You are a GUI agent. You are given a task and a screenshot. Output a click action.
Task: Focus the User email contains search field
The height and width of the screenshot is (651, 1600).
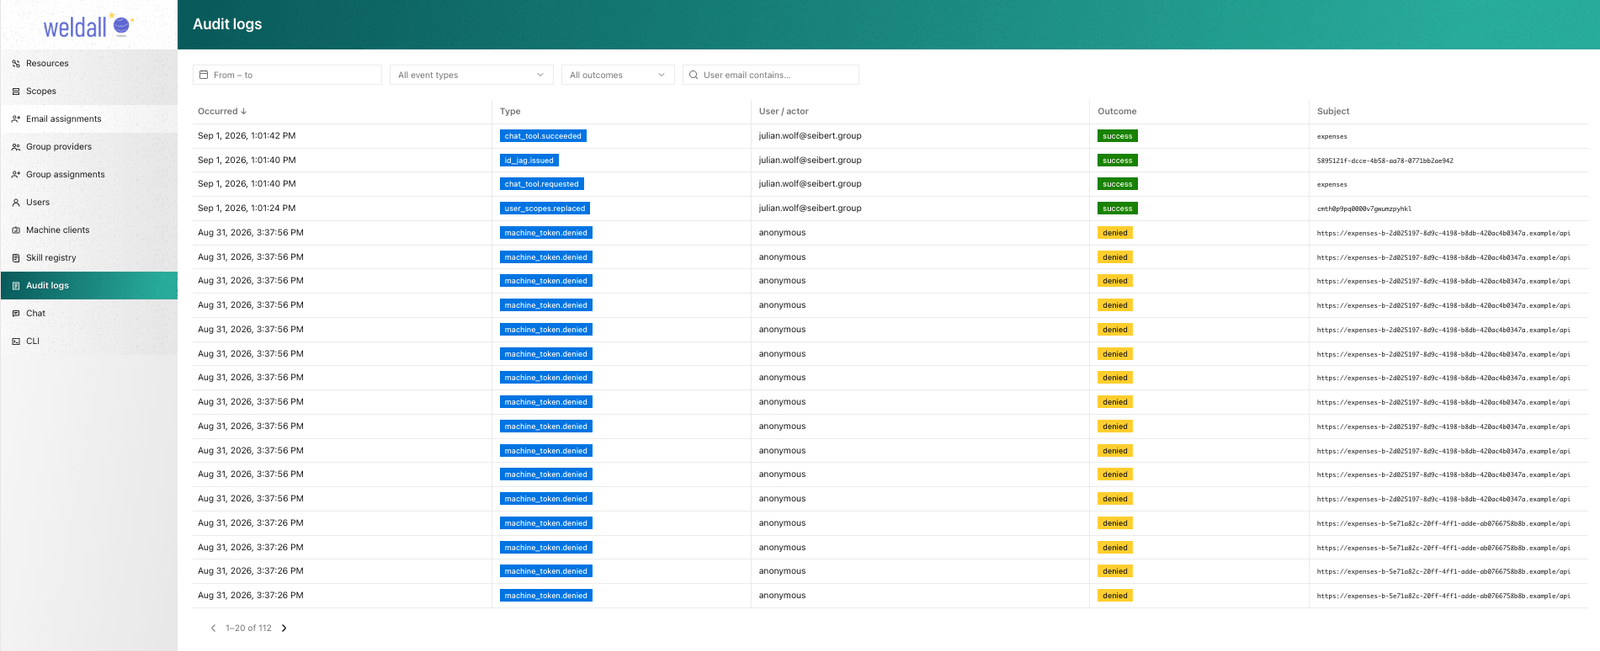click(771, 75)
